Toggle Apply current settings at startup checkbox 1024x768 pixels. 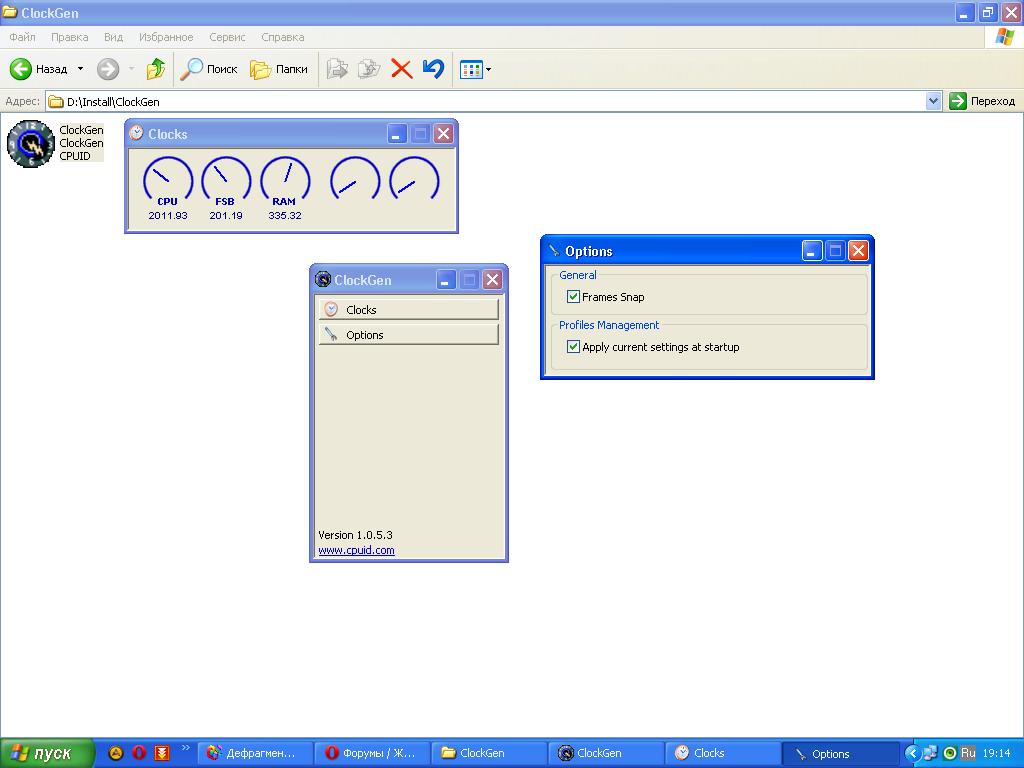tap(573, 347)
